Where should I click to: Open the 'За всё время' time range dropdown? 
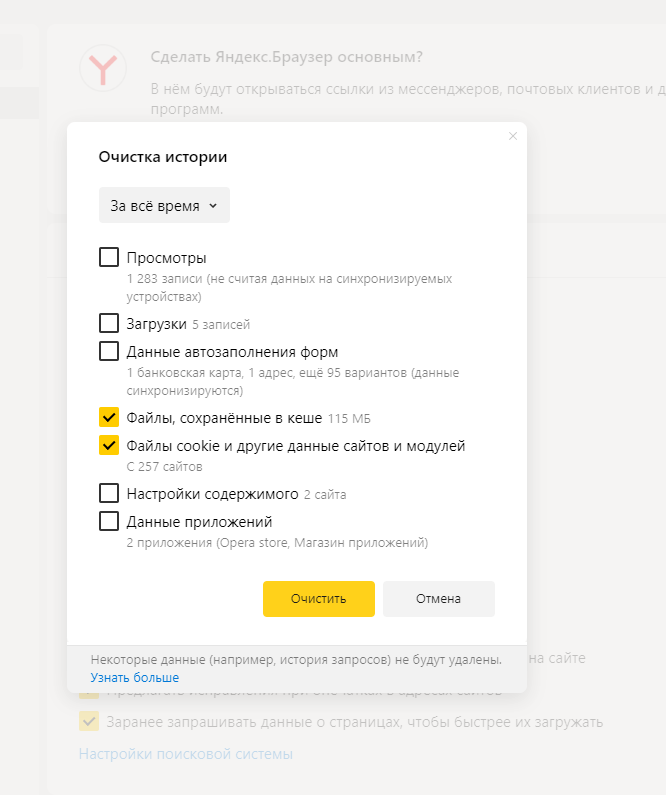(164, 205)
